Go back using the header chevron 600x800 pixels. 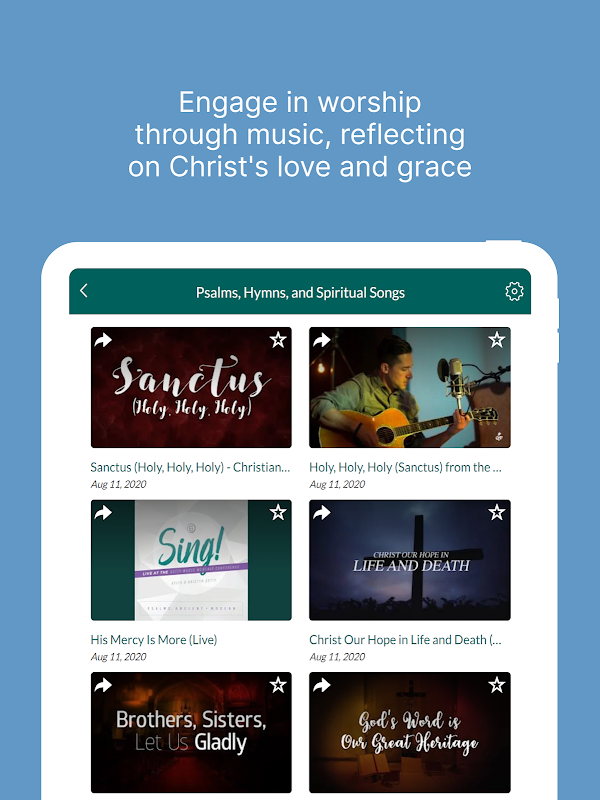84,291
